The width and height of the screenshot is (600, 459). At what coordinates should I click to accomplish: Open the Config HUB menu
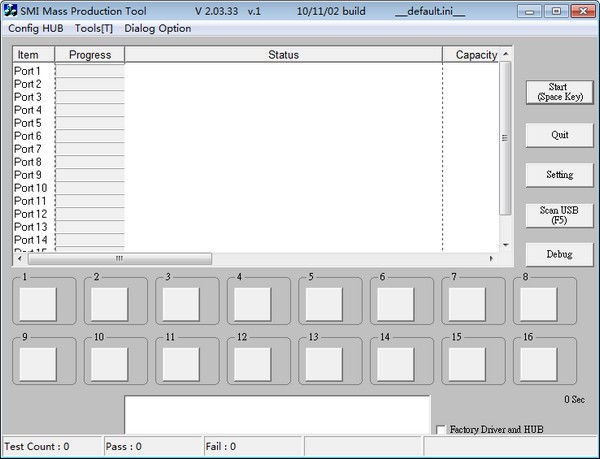click(x=36, y=28)
